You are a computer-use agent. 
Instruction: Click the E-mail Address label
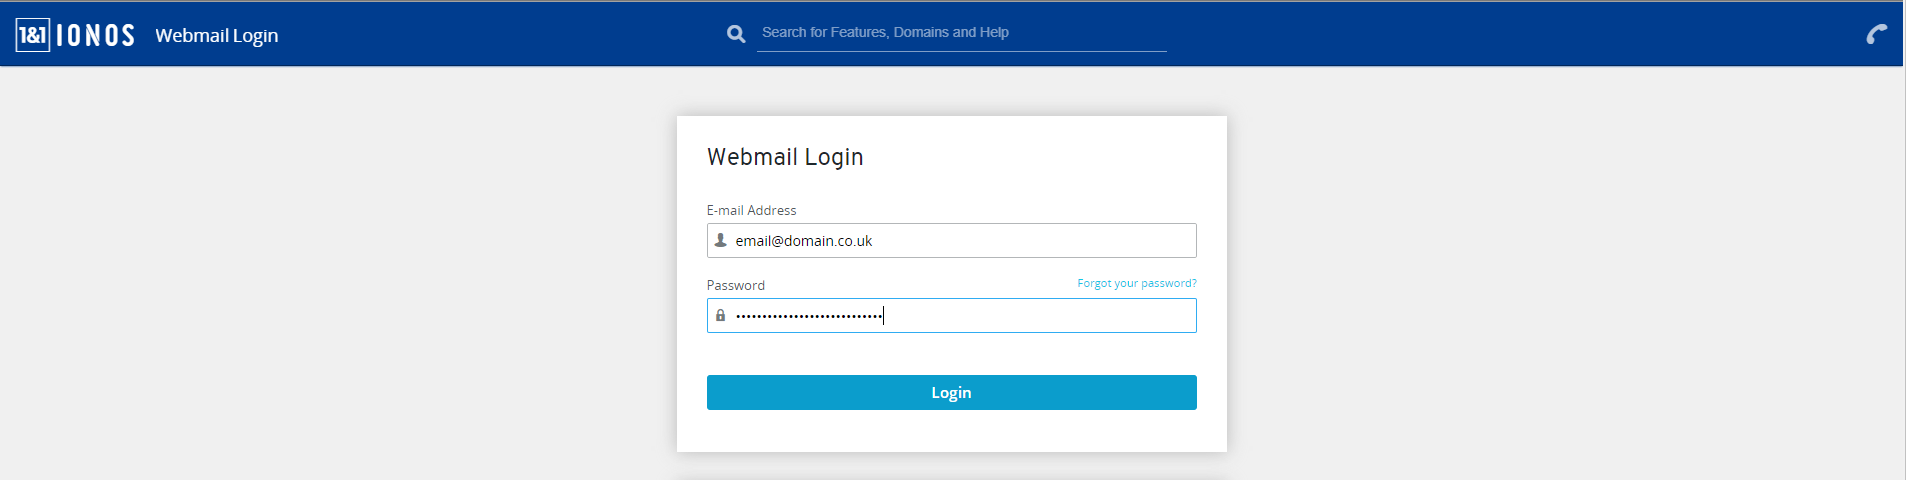752,210
